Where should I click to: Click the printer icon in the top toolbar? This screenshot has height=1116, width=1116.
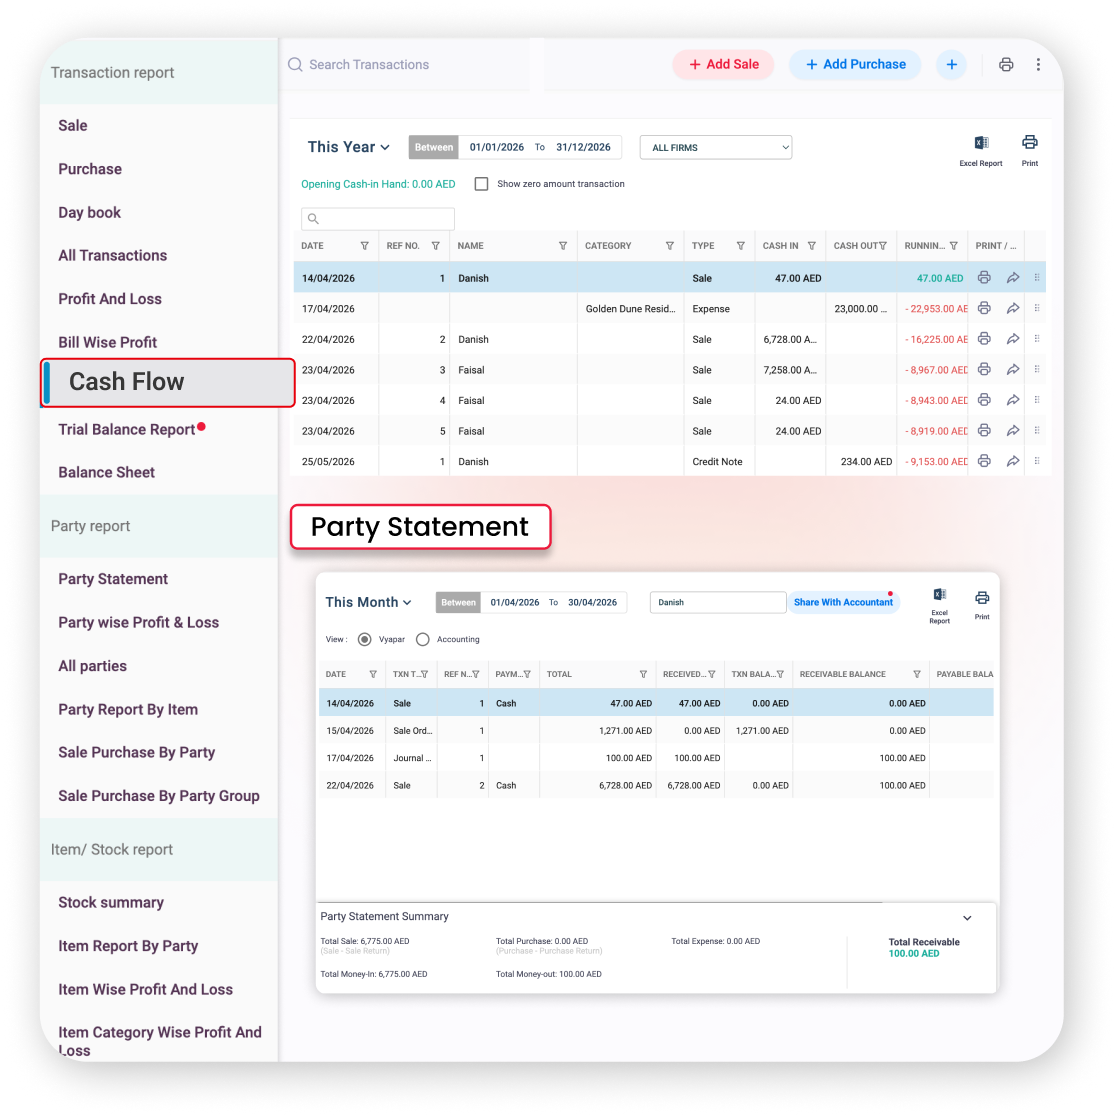pos(1006,65)
